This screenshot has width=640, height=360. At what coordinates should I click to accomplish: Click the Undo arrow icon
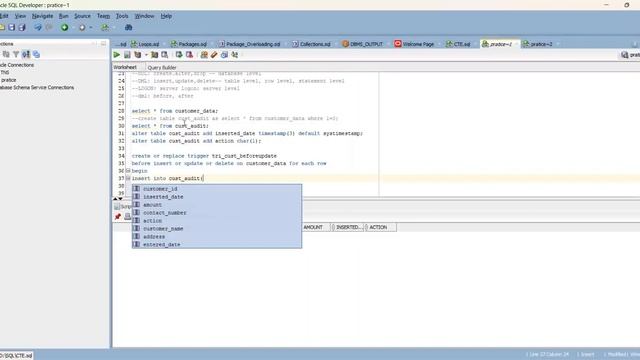click(38, 27)
